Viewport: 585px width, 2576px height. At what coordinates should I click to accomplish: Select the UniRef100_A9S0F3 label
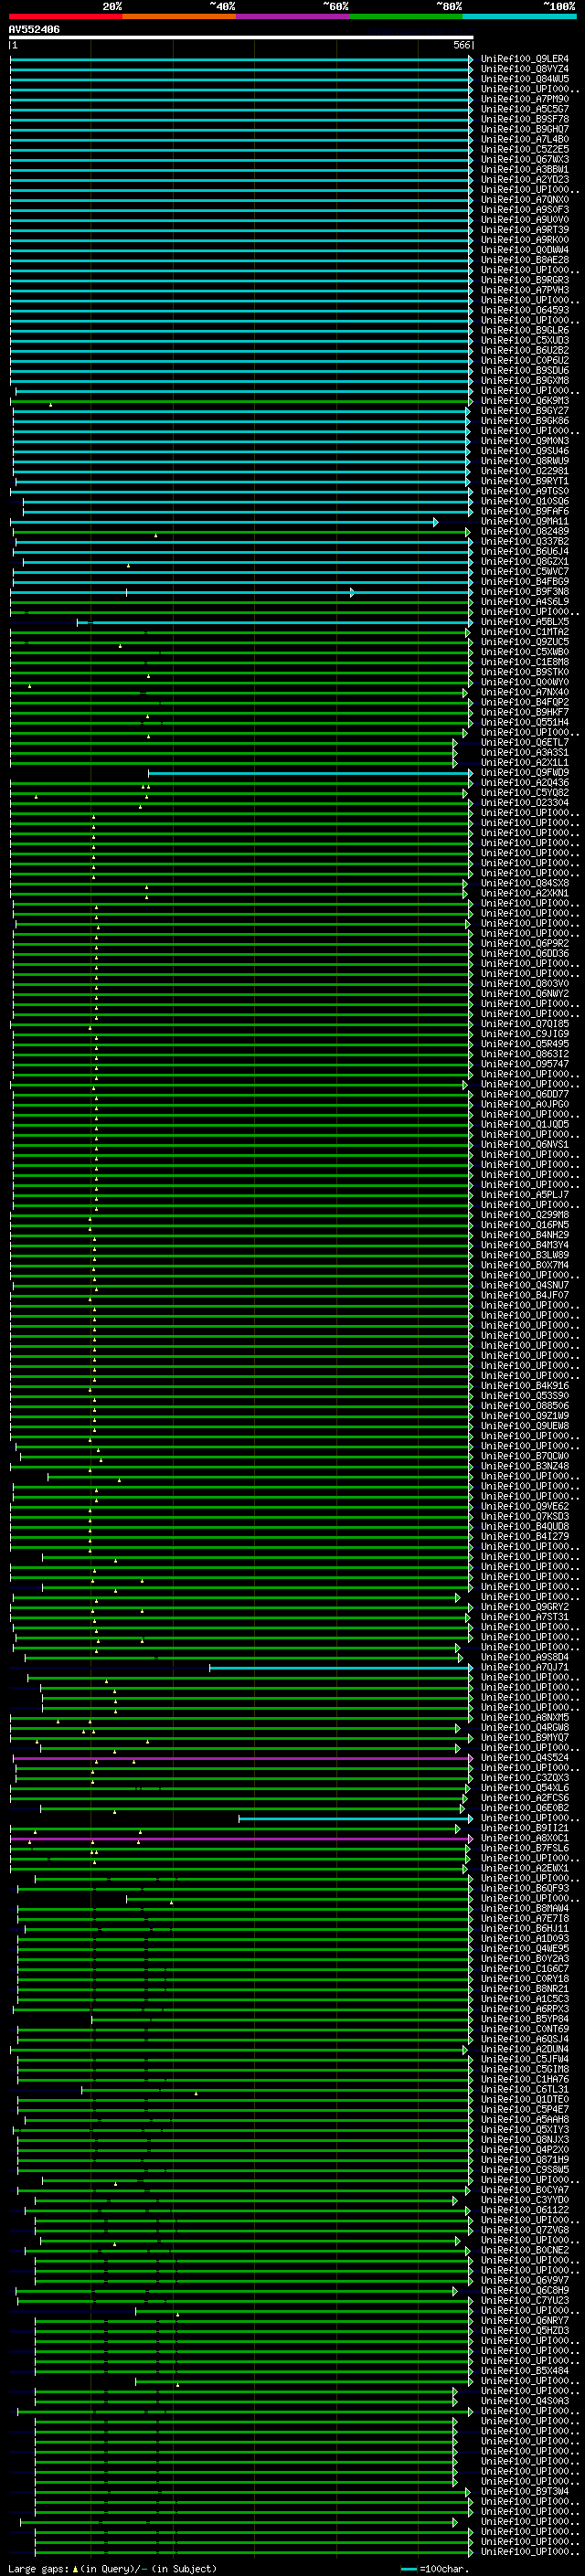click(x=525, y=210)
